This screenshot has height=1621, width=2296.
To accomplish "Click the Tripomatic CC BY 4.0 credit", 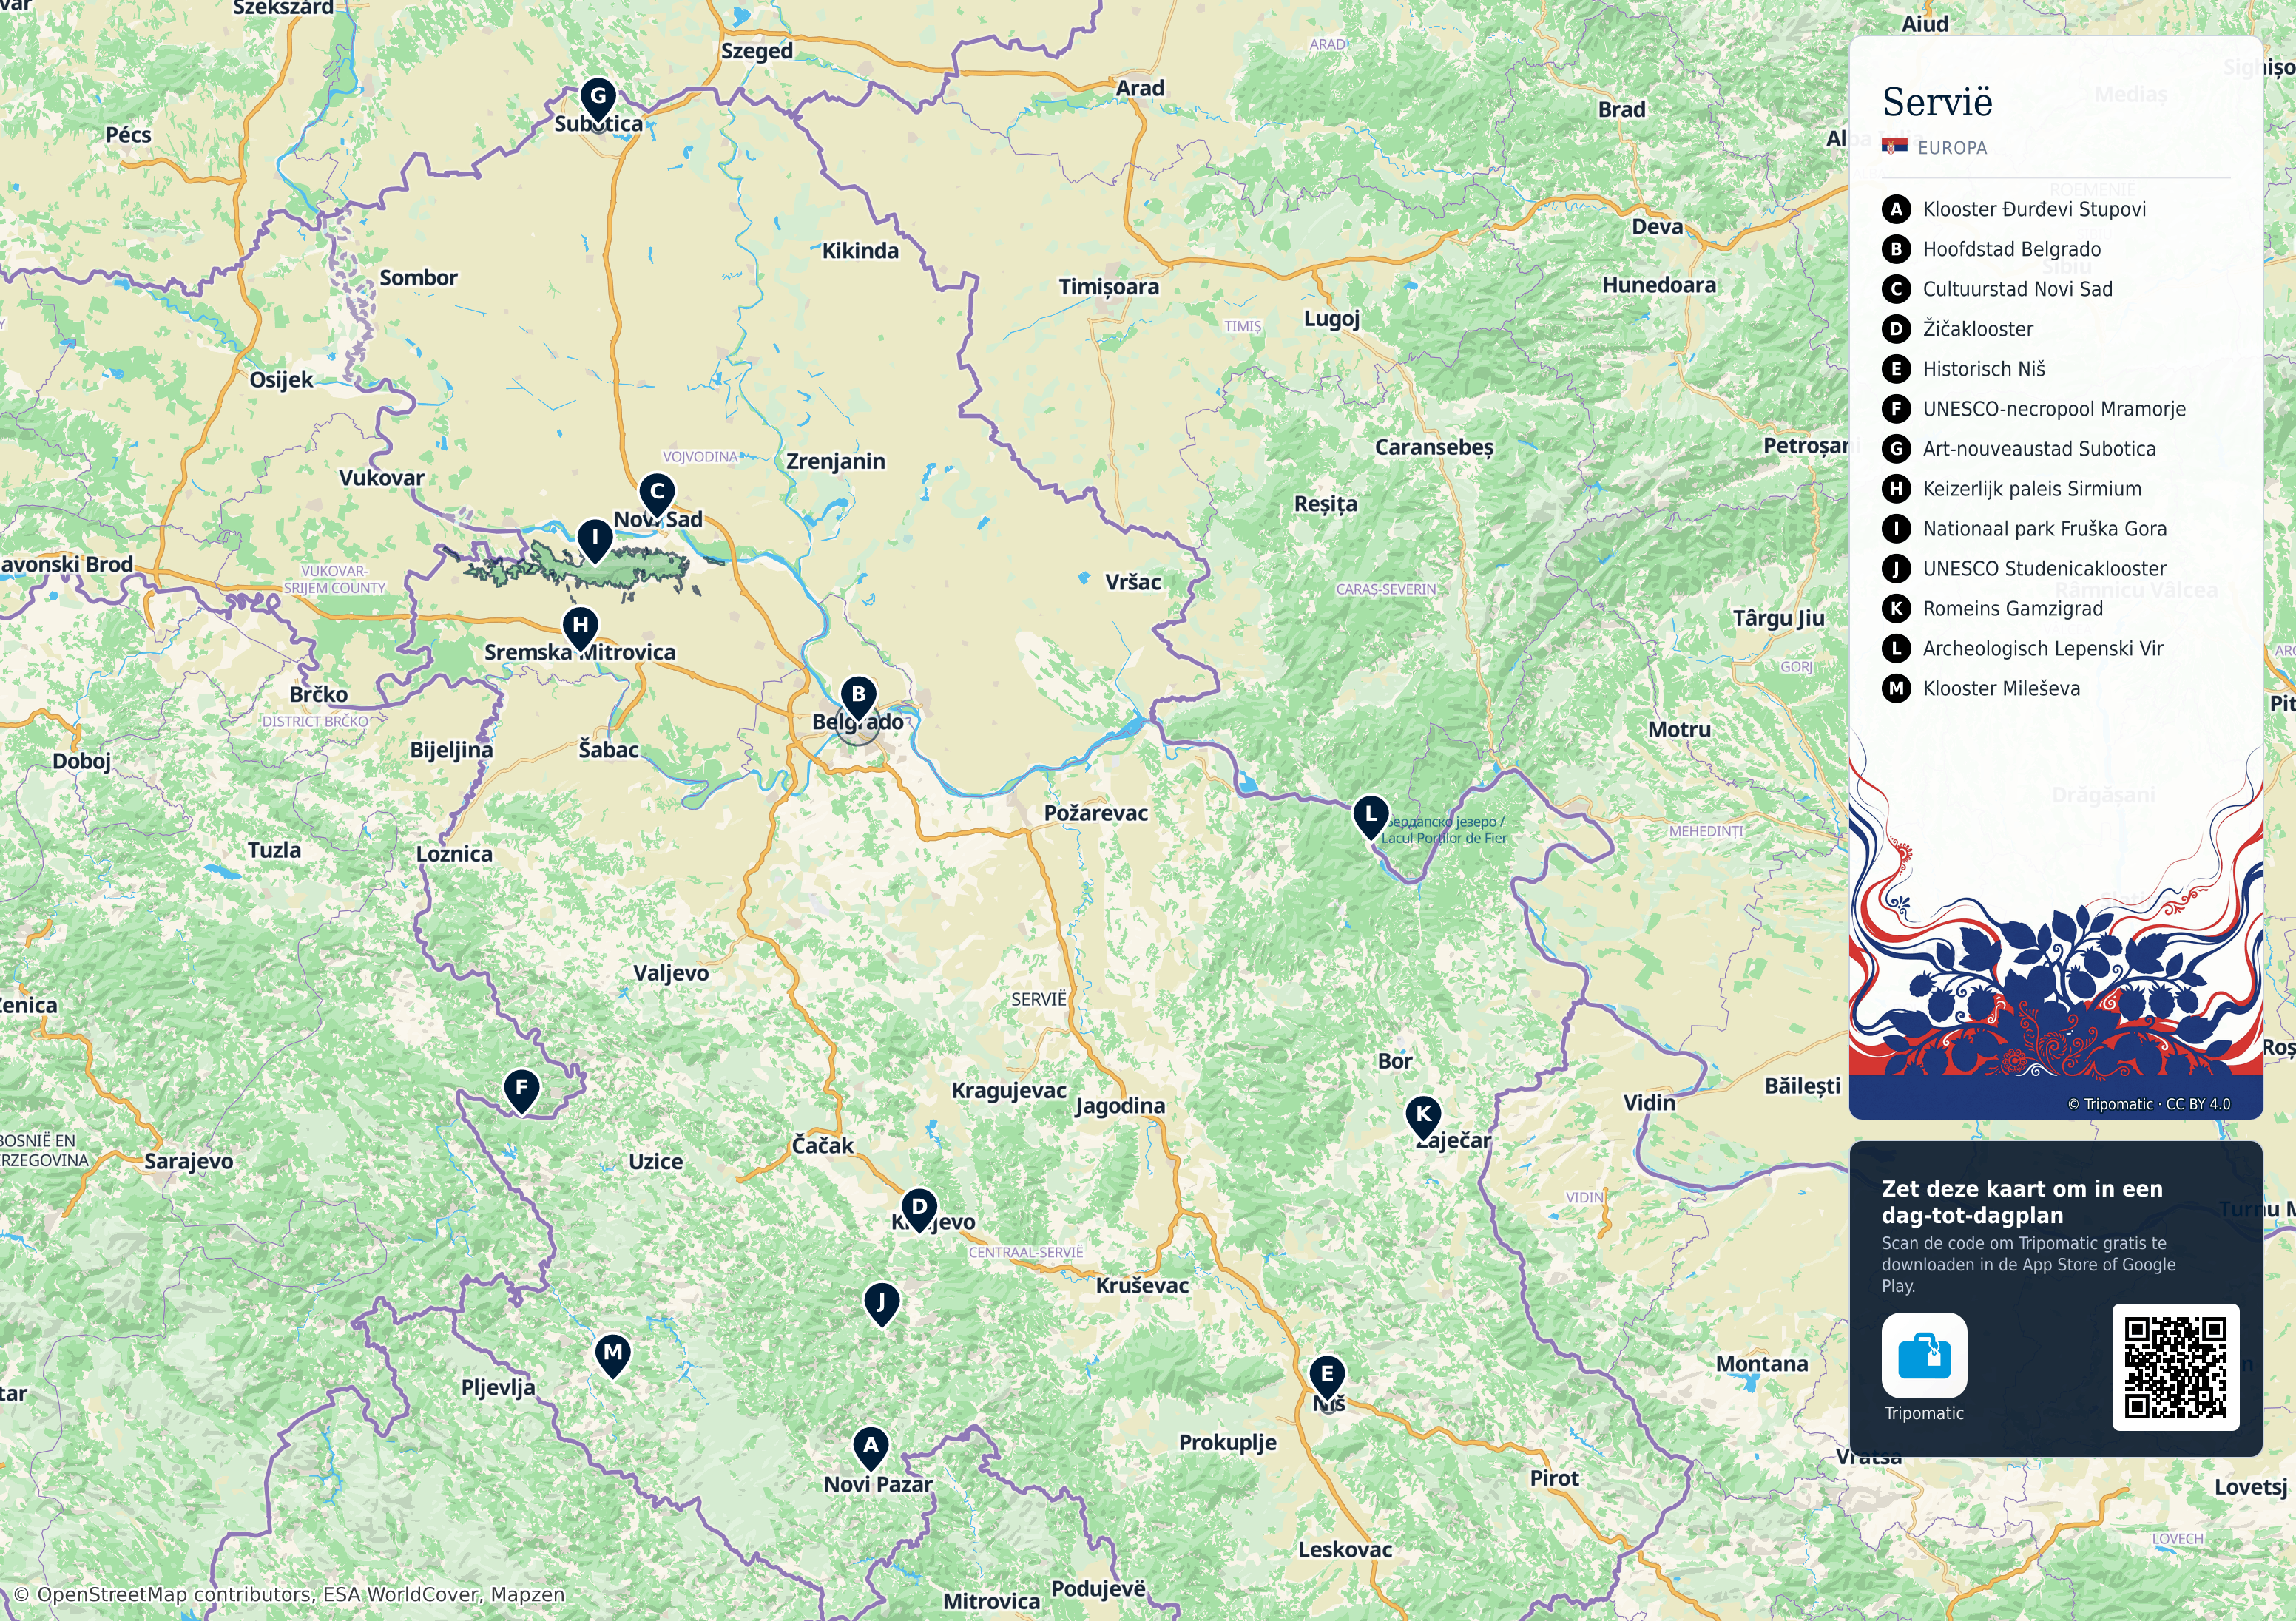I will 2149,1104.
